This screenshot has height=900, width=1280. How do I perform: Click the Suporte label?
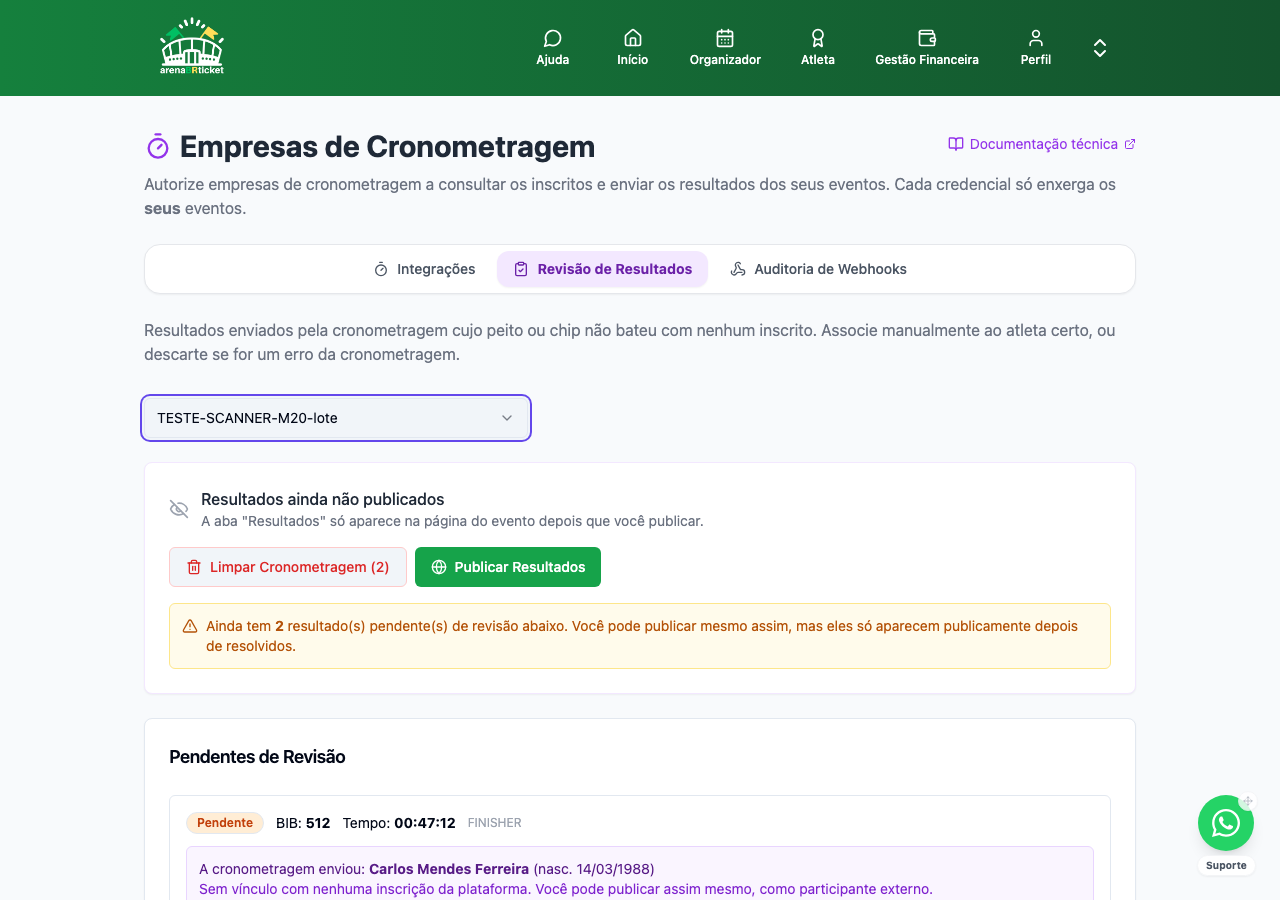click(1226, 865)
